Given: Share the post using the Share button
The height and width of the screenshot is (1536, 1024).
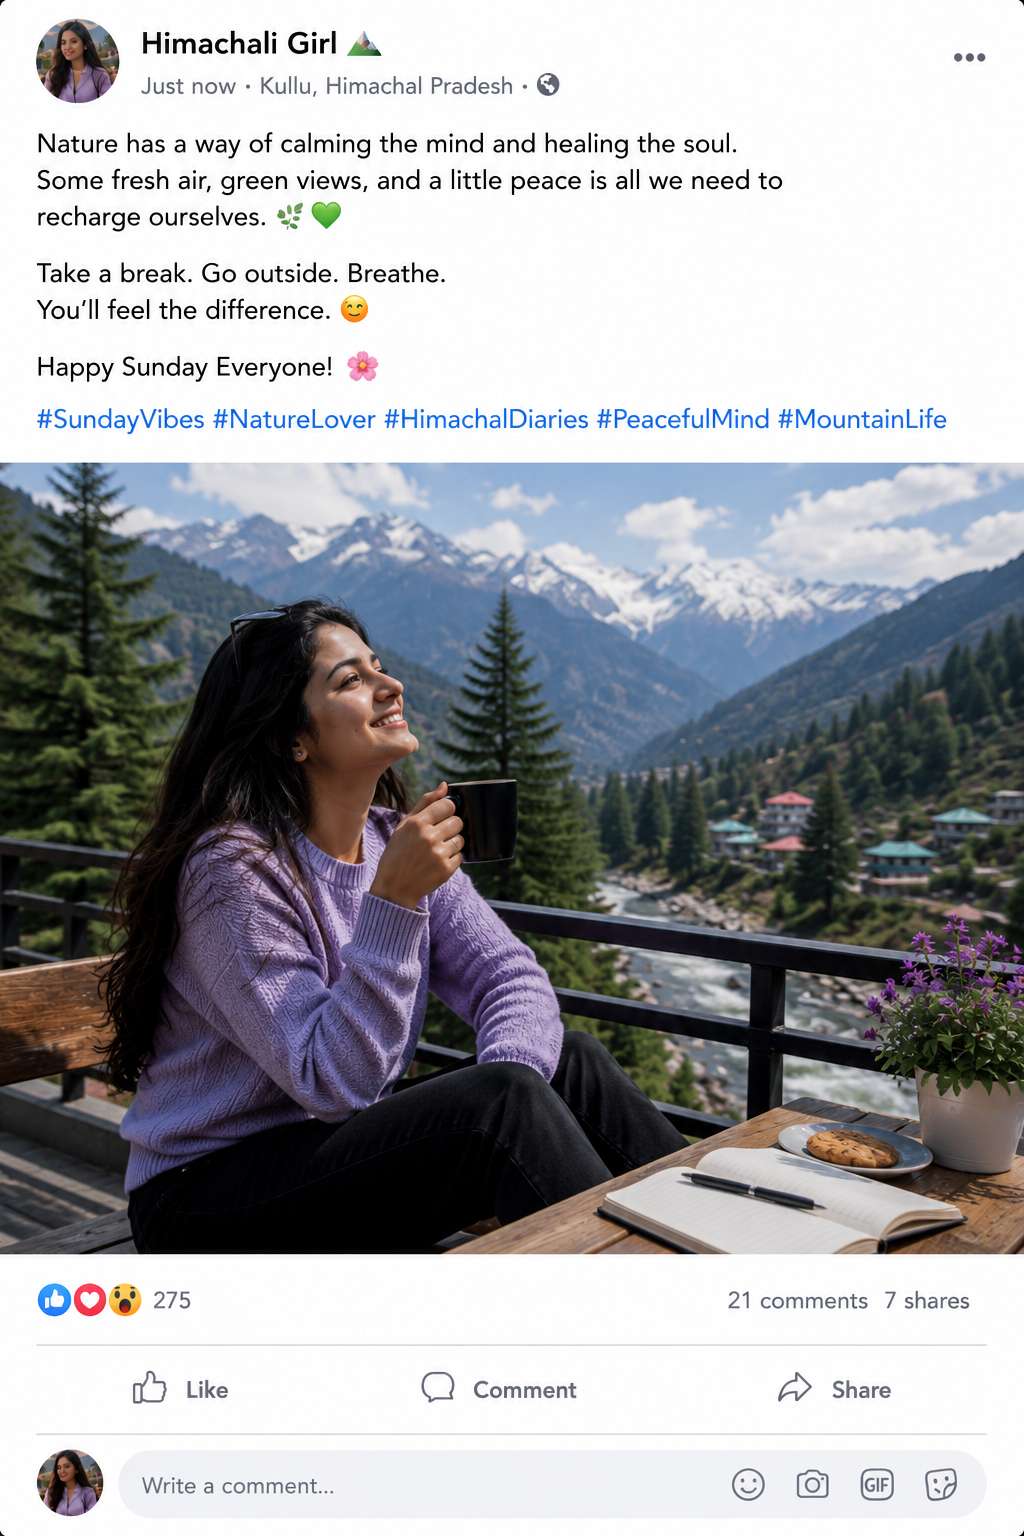Looking at the screenshot, I should pyautogui.click(x=834, y=1389).
